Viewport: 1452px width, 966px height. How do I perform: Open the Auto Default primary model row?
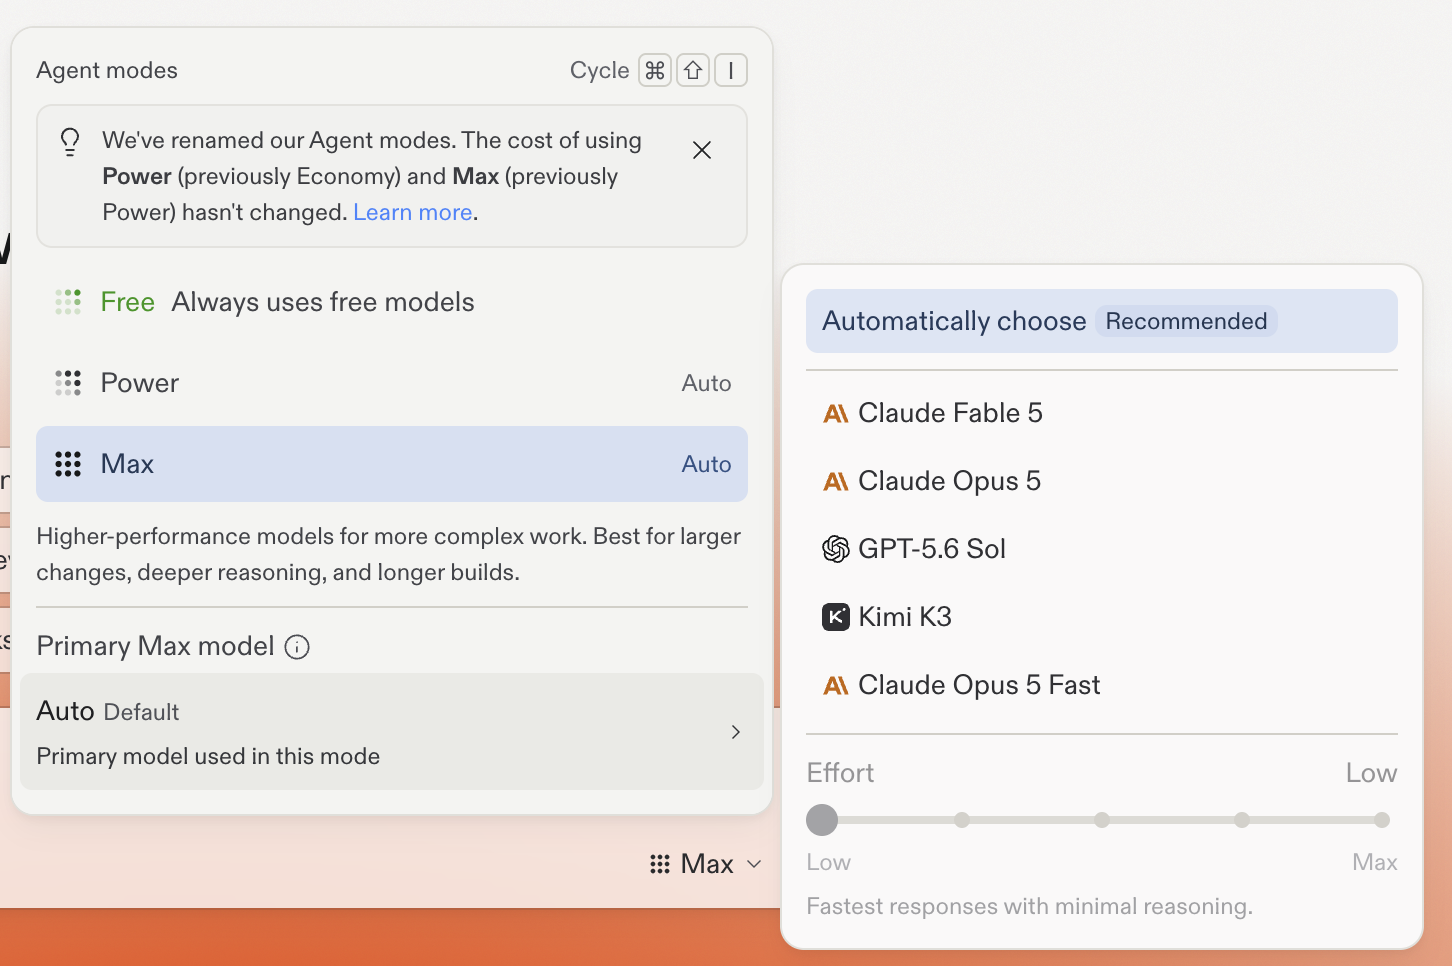click(392, 732)
